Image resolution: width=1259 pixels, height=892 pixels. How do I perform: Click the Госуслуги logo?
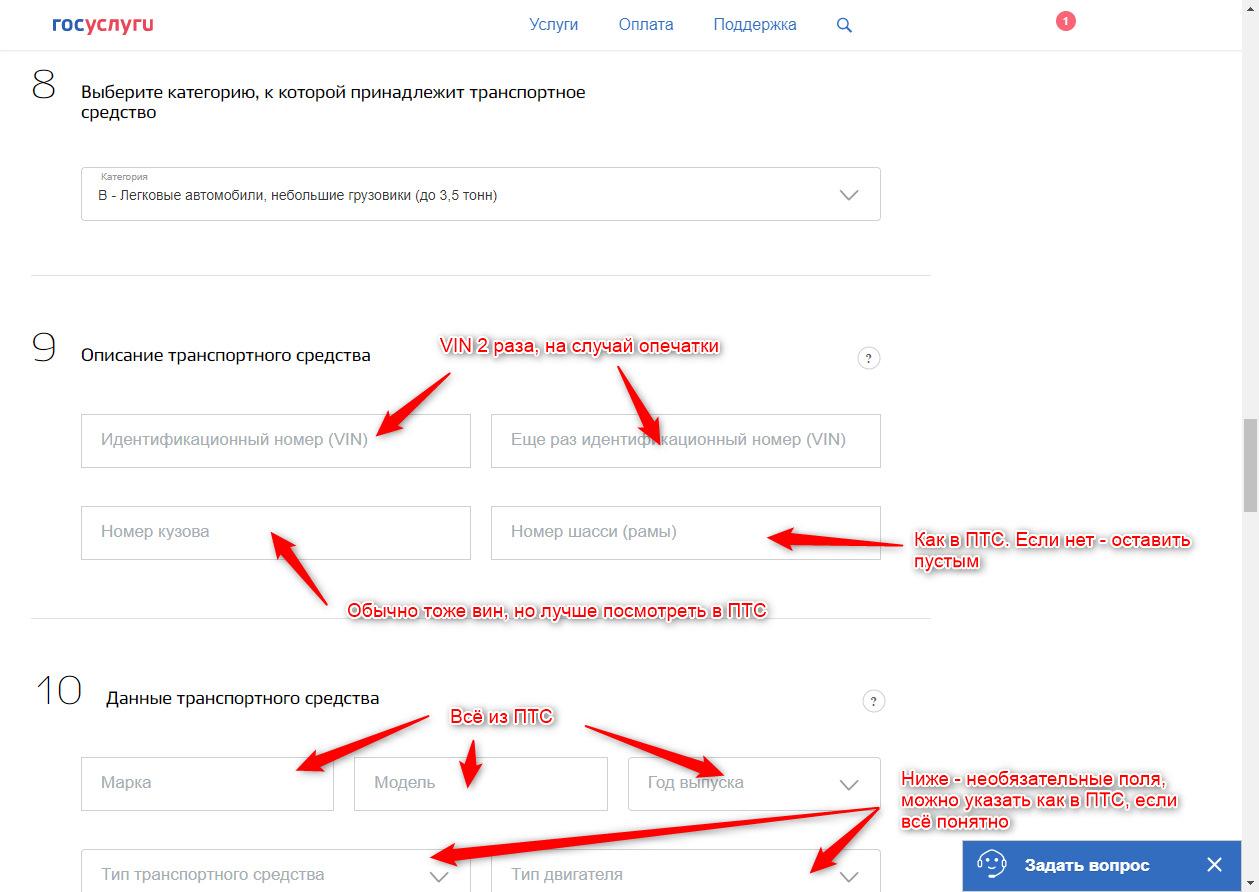pyautogui.click(x=103, y=24)
